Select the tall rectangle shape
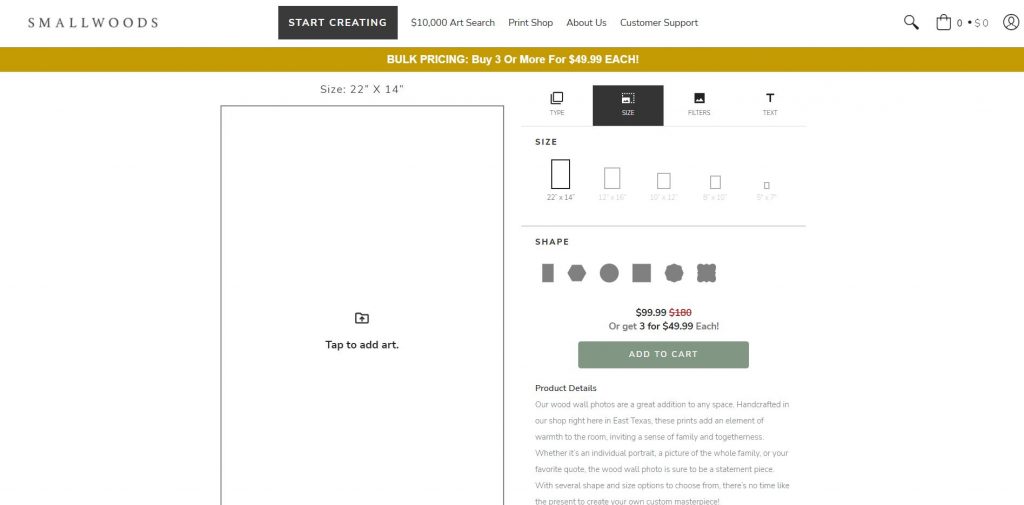The image size is (1024, 505). click(548, 273)
